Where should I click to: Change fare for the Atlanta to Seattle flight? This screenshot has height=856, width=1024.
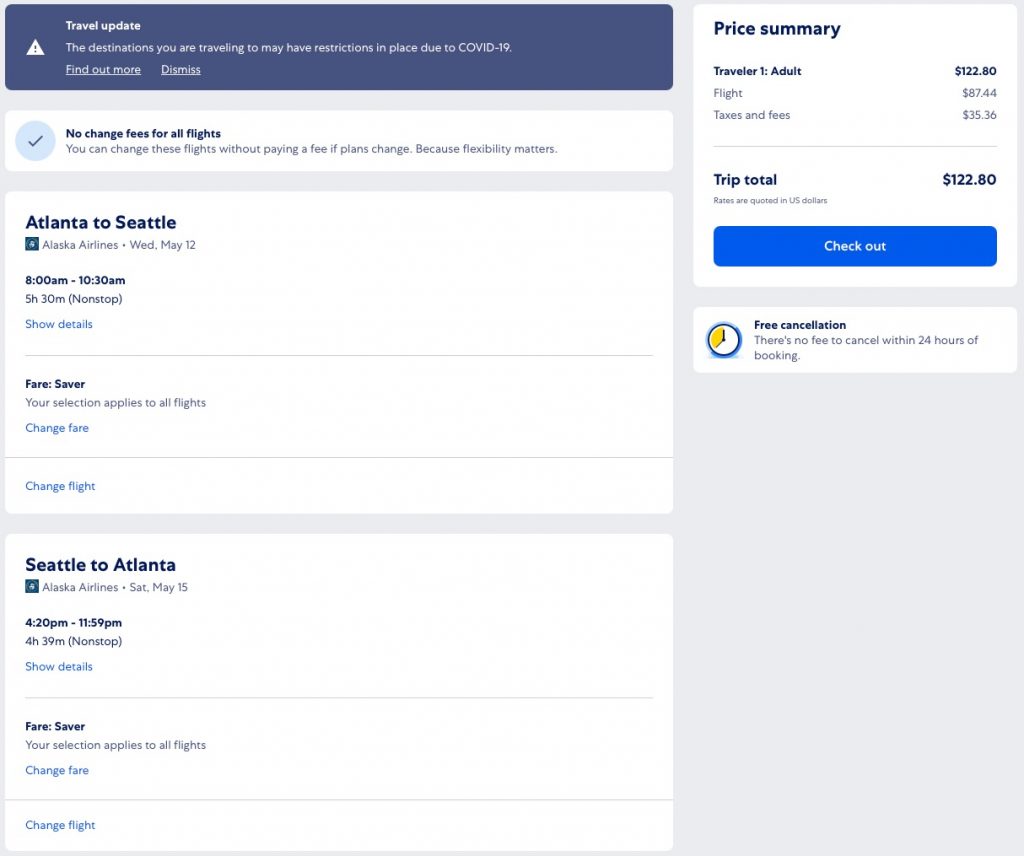click(x=57, y=428)
